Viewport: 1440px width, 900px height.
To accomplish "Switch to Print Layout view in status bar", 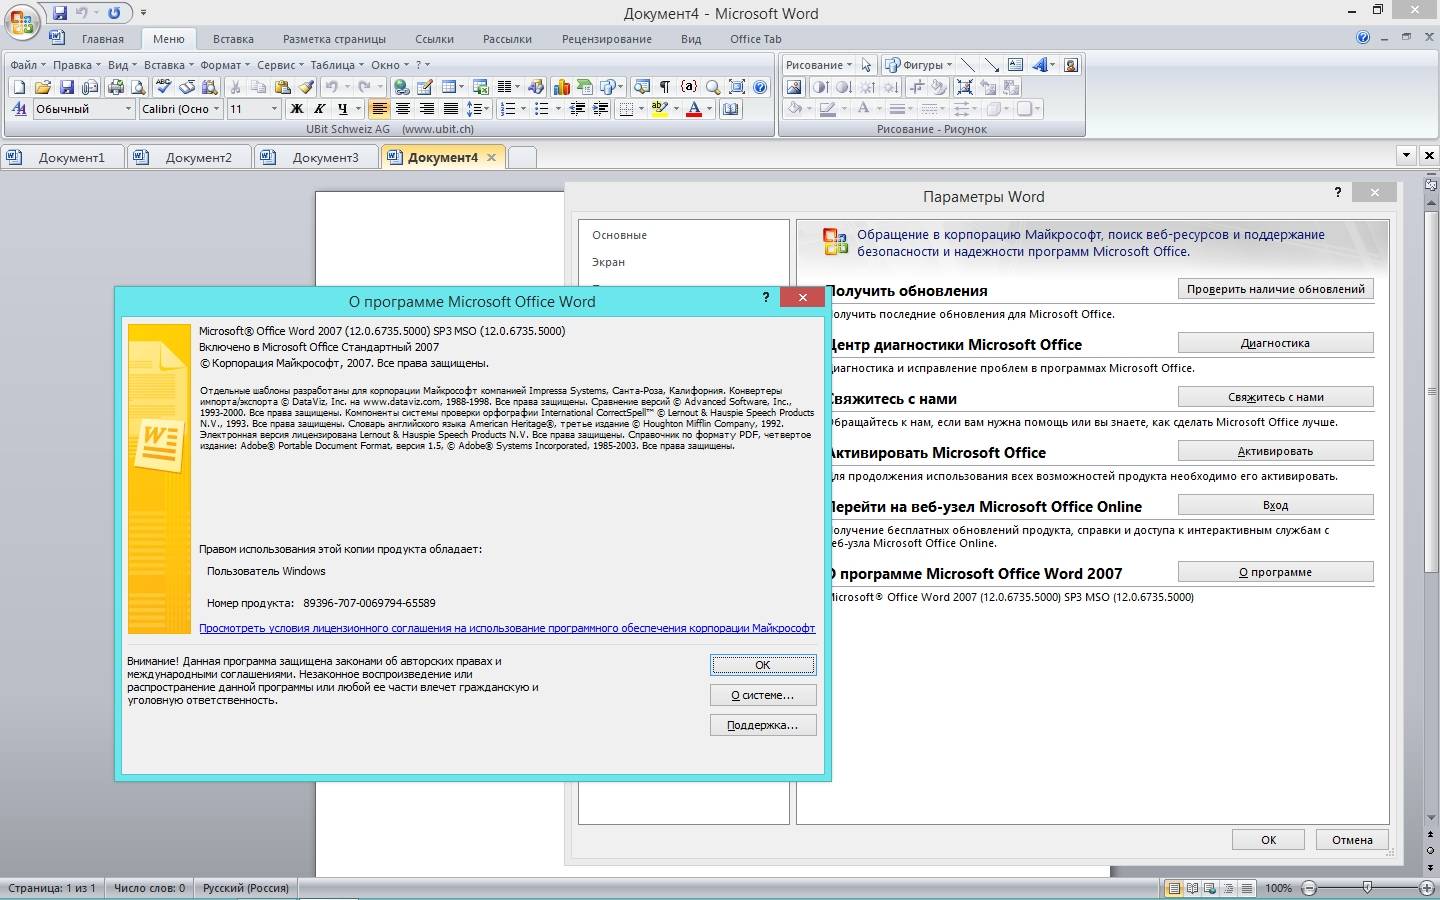I will 1174,888.
